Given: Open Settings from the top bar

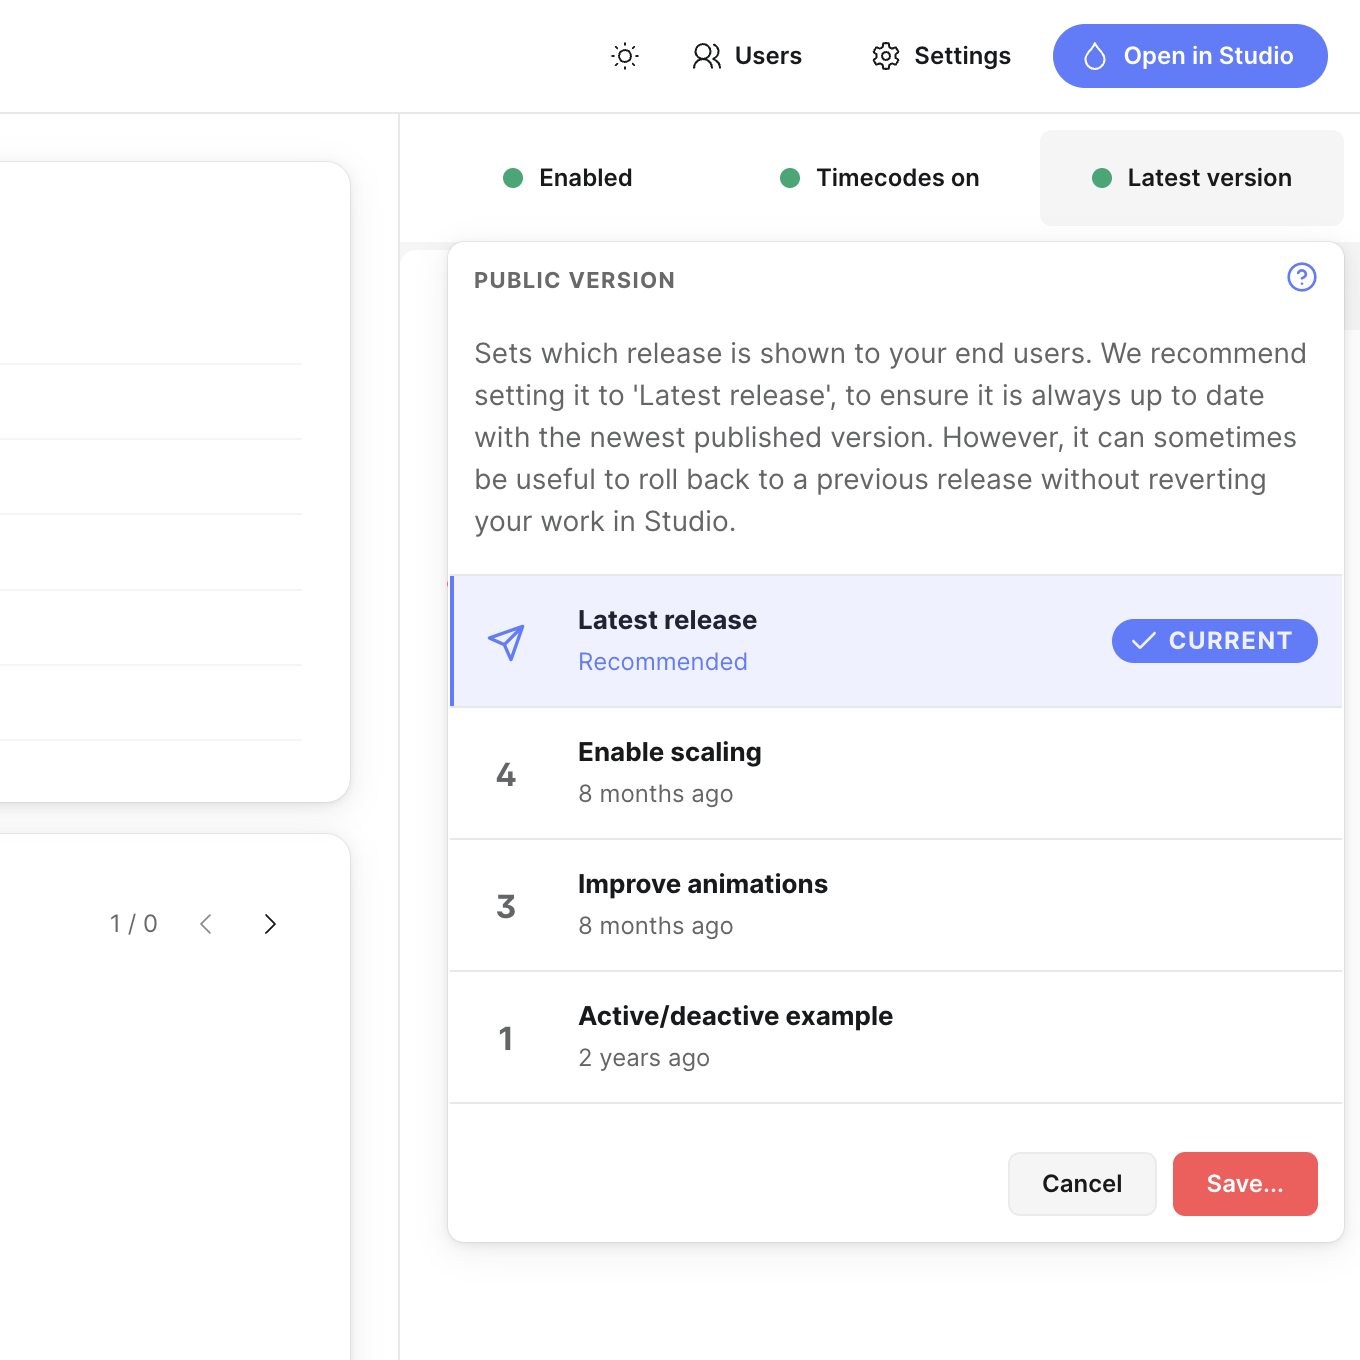Looking at the screenshot, I should point(941,56).
